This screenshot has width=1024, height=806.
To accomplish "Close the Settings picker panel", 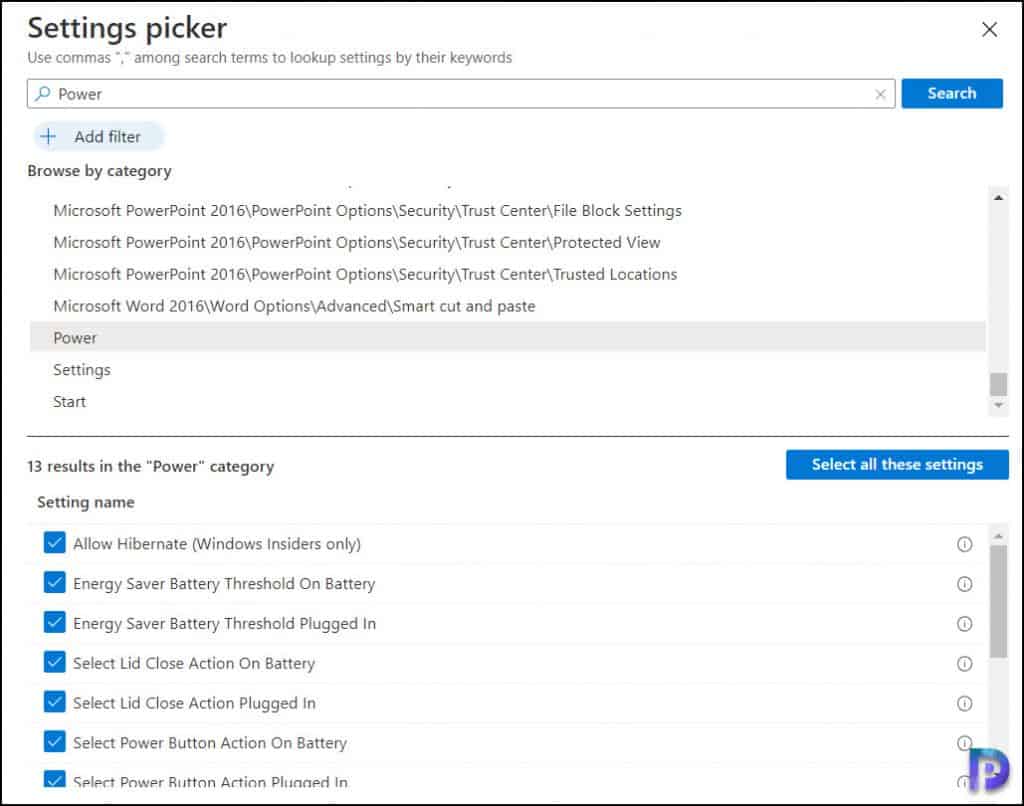I will click(x=989, y=29).
